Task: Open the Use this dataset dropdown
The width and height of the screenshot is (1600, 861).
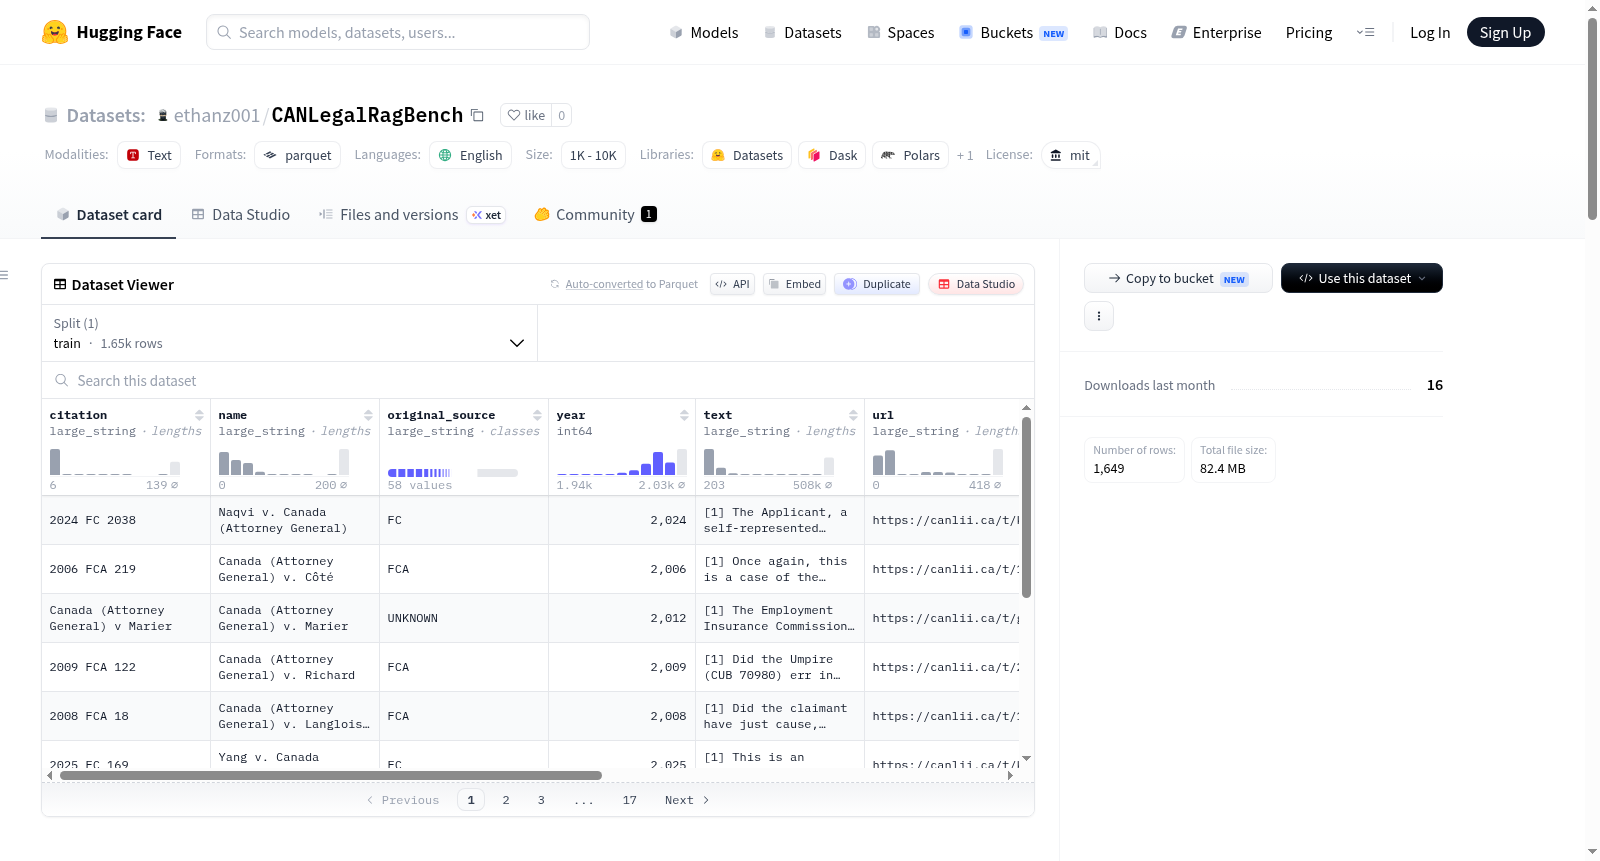Action: 1362,278
